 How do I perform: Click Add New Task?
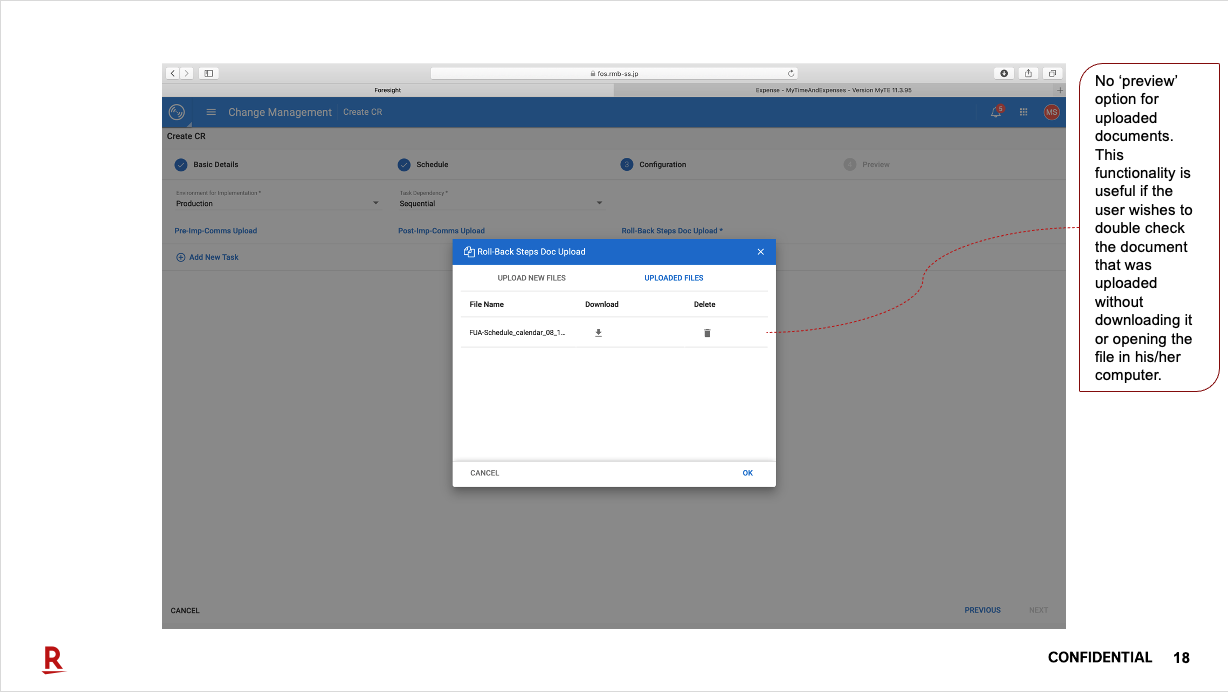[208, 257]
